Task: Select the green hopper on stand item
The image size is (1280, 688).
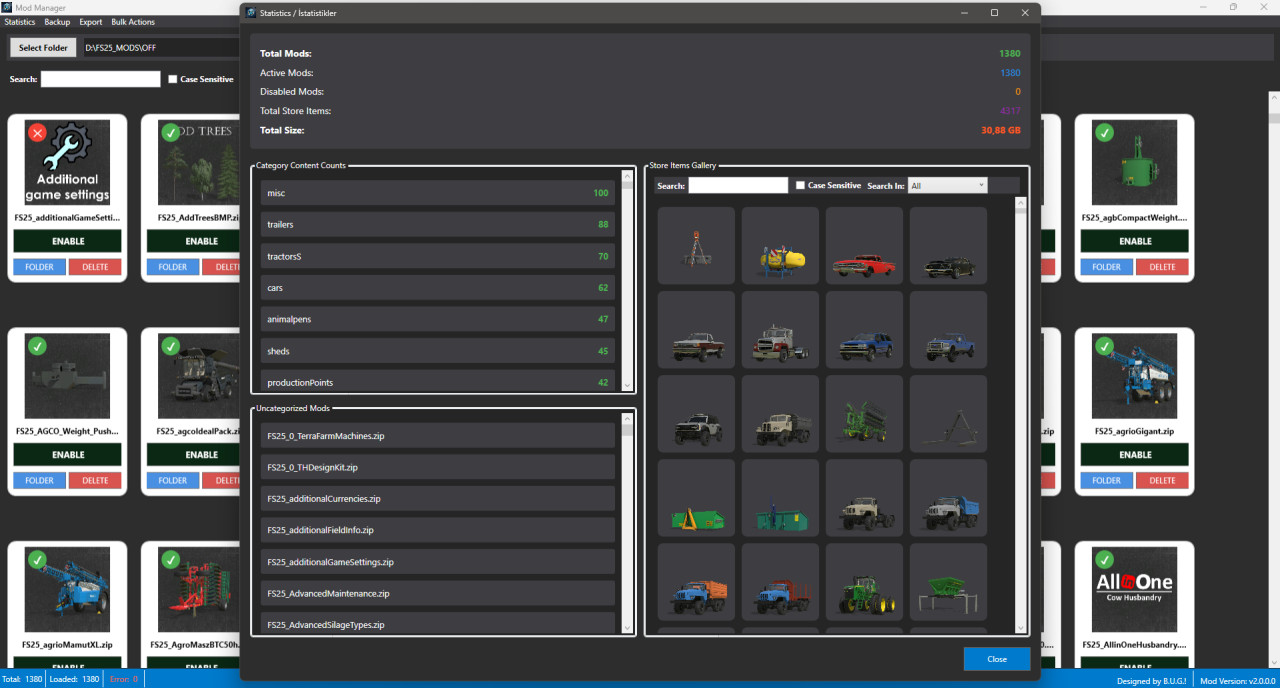Action: pyautogui.click(x=948, y=583)
